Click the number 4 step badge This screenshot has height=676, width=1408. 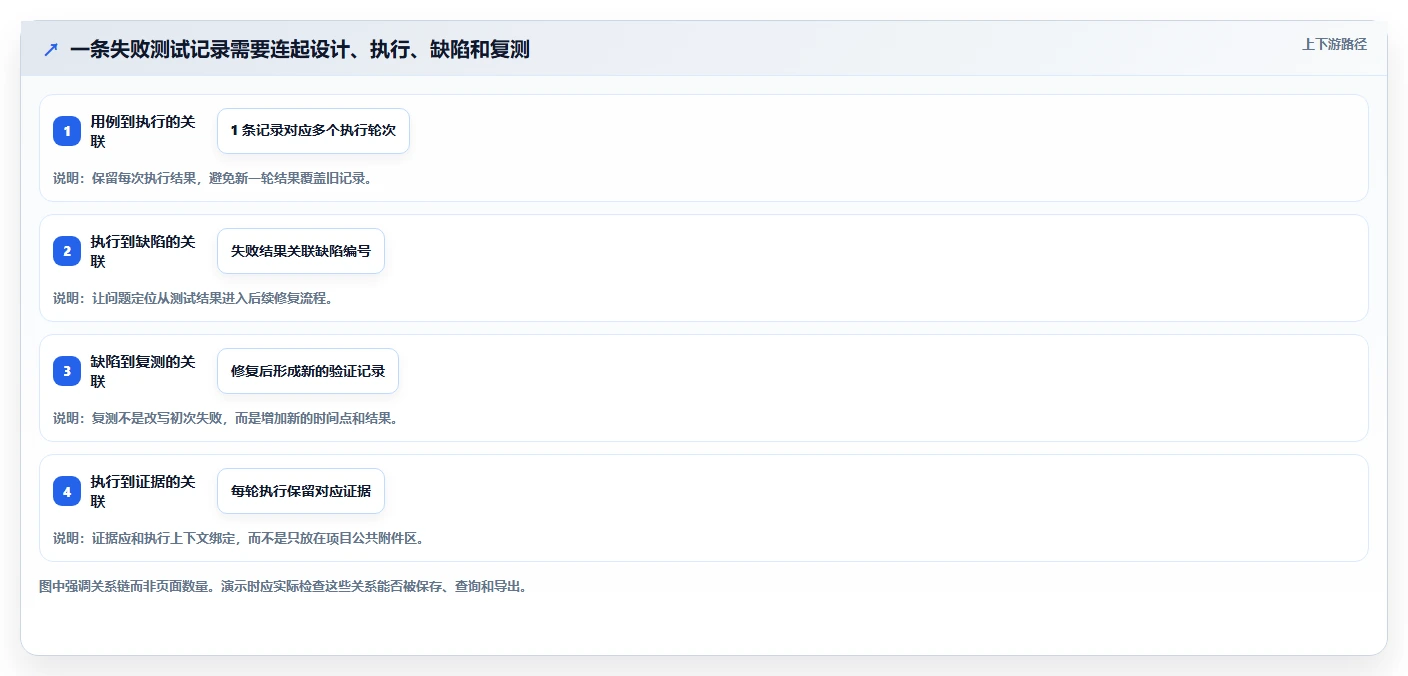(67, 491)
